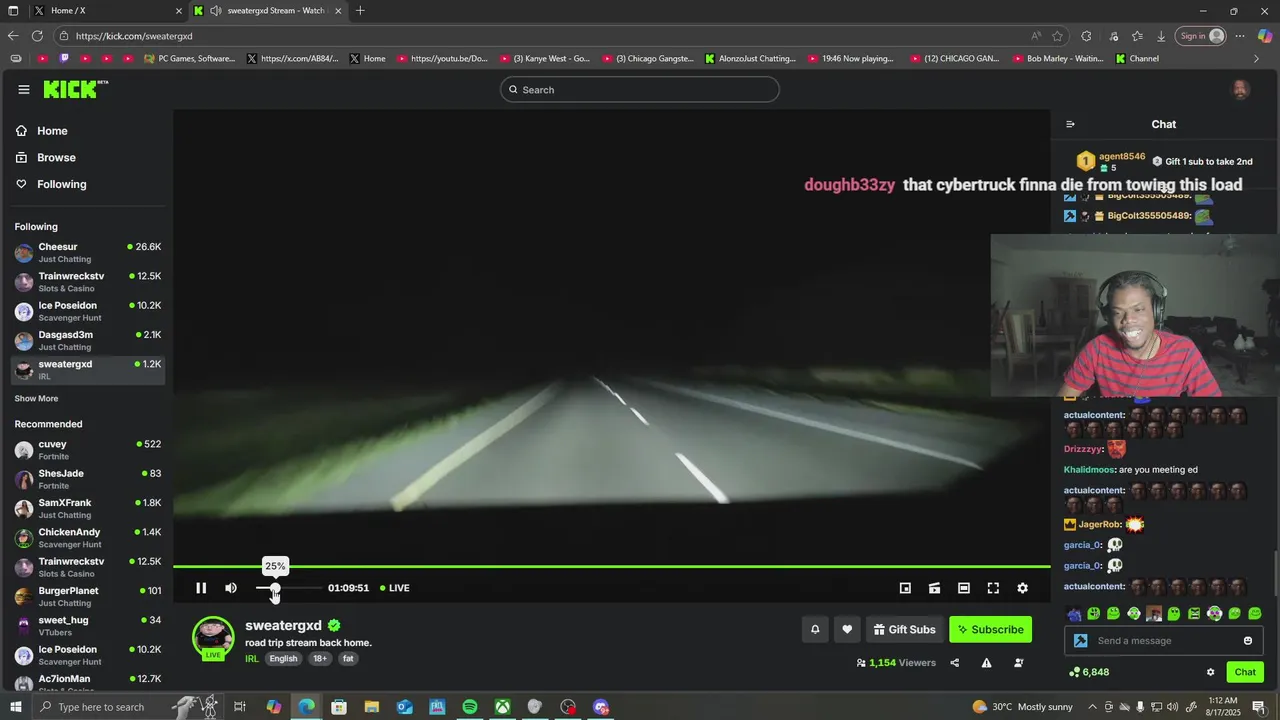Click the sweatergxd streamer avatar
The image size is (1280, 720).
pos(213,637)
